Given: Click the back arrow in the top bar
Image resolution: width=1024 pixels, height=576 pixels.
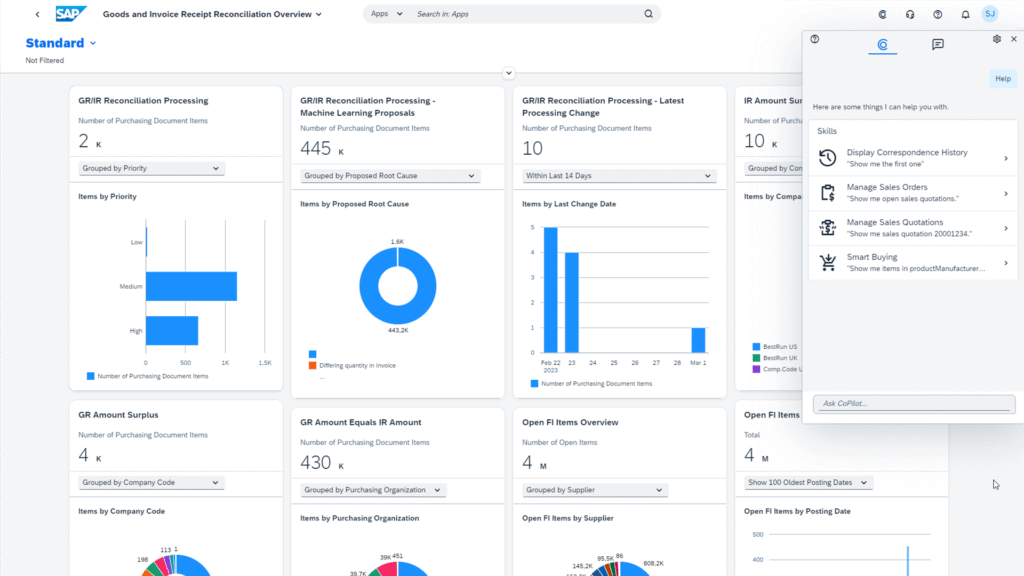Looking at the screenshot, I should click(x=37, y=14).
